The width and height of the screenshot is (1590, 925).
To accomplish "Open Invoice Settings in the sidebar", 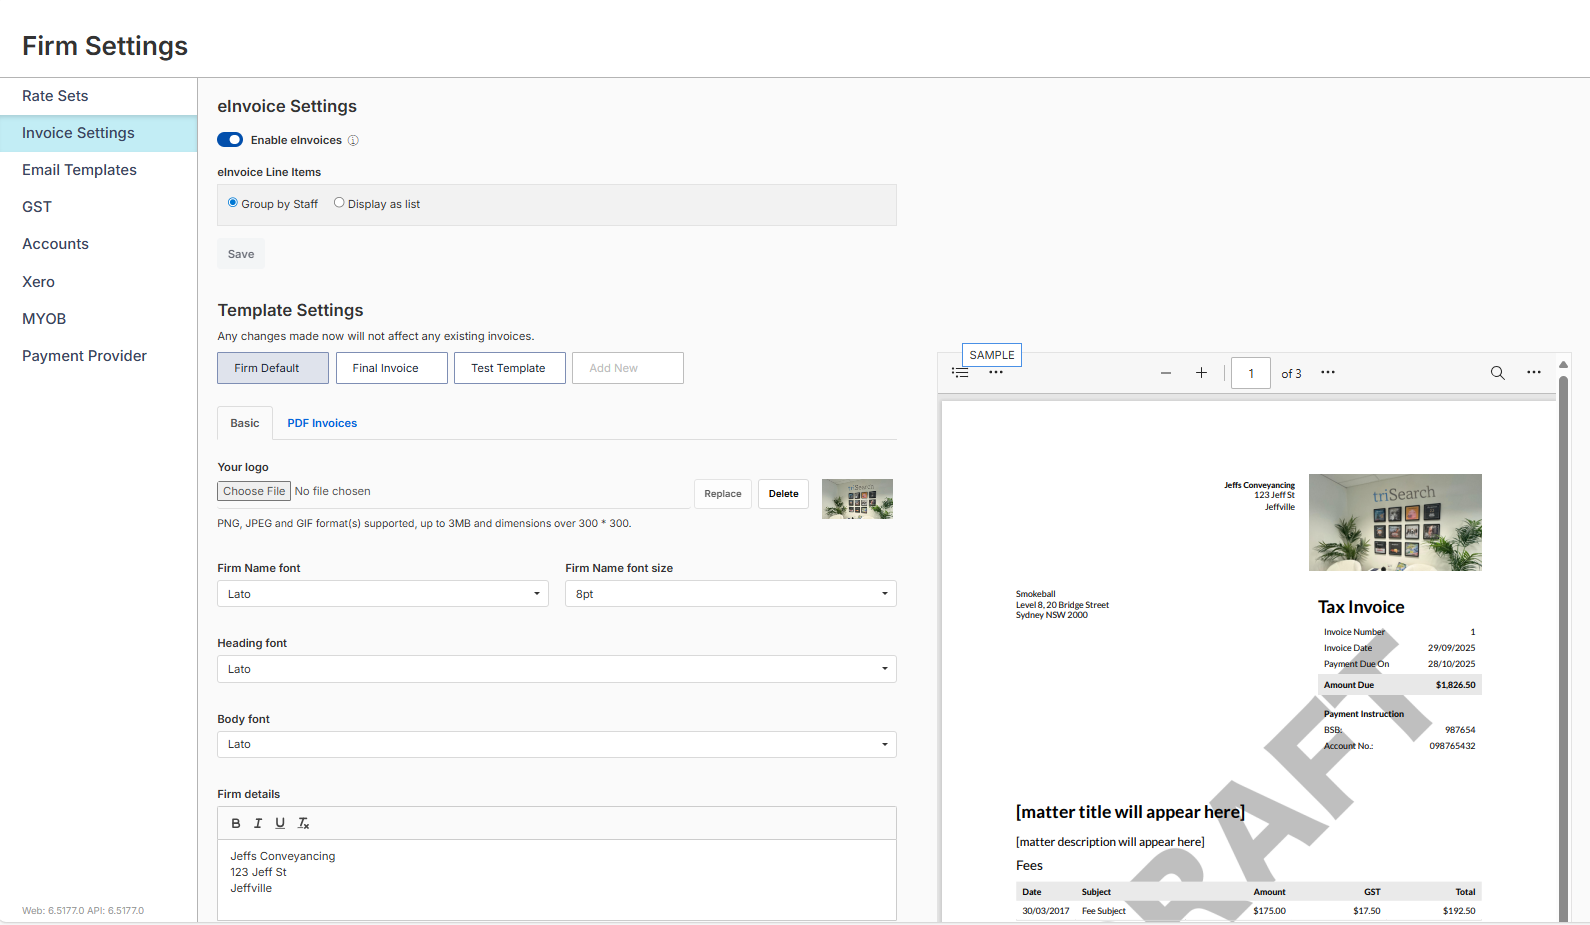I will click(98, 133).
